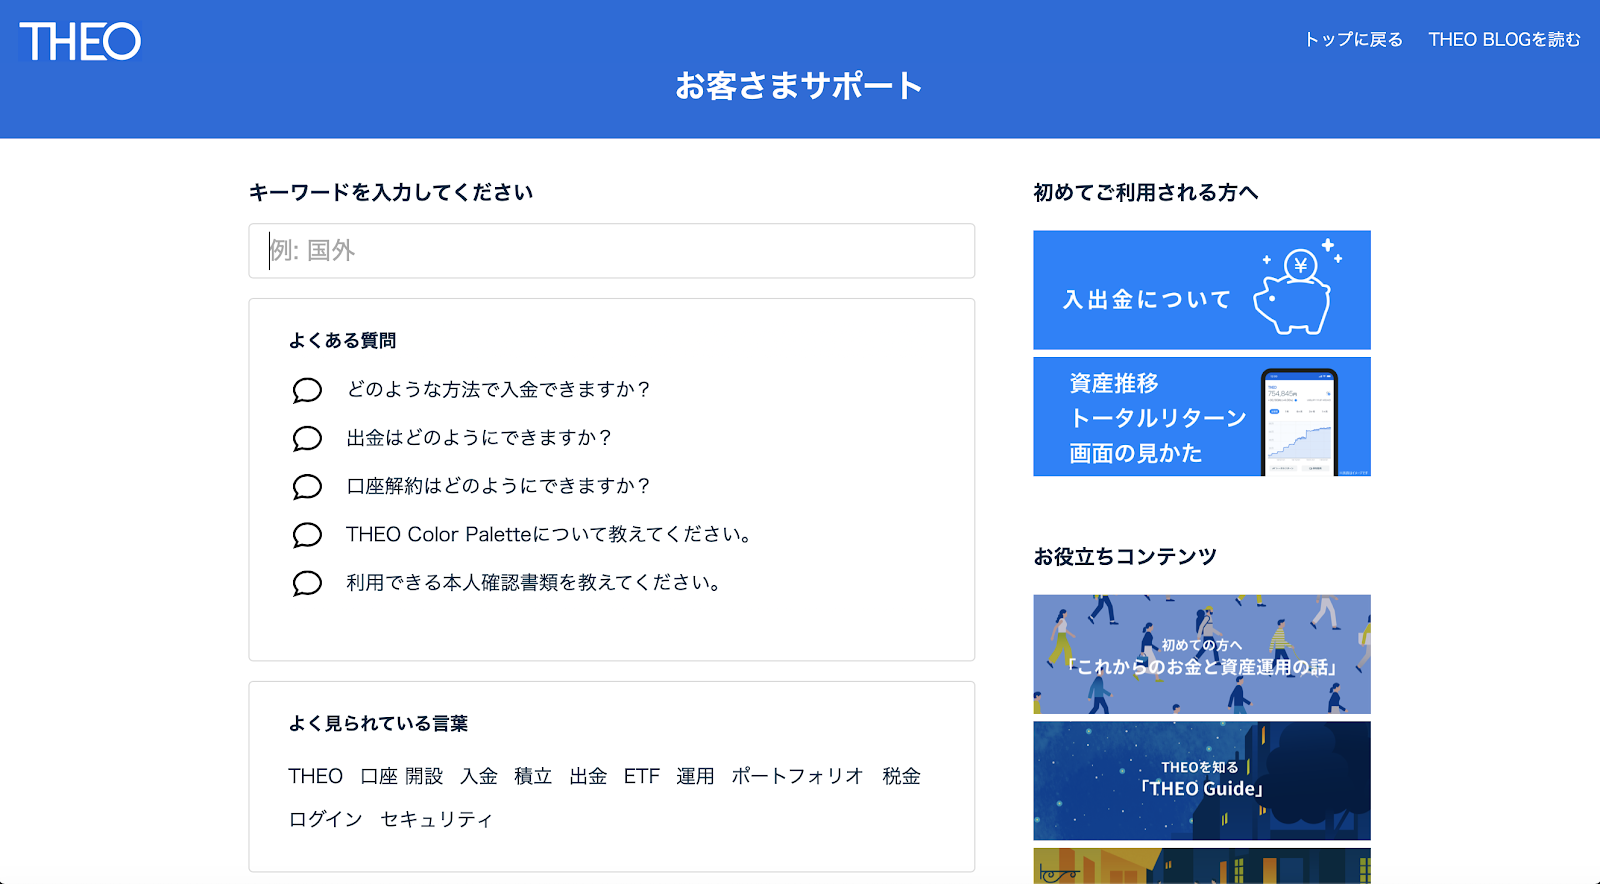Click the 初めてご利用される方へ heading
Viewport: 1600px width, 884px height.
[1146, 192]
